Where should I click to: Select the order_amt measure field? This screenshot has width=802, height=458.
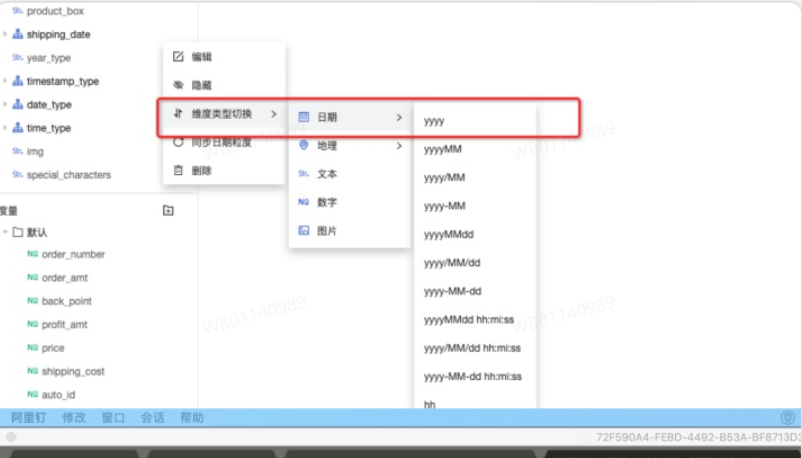[65, 278]
